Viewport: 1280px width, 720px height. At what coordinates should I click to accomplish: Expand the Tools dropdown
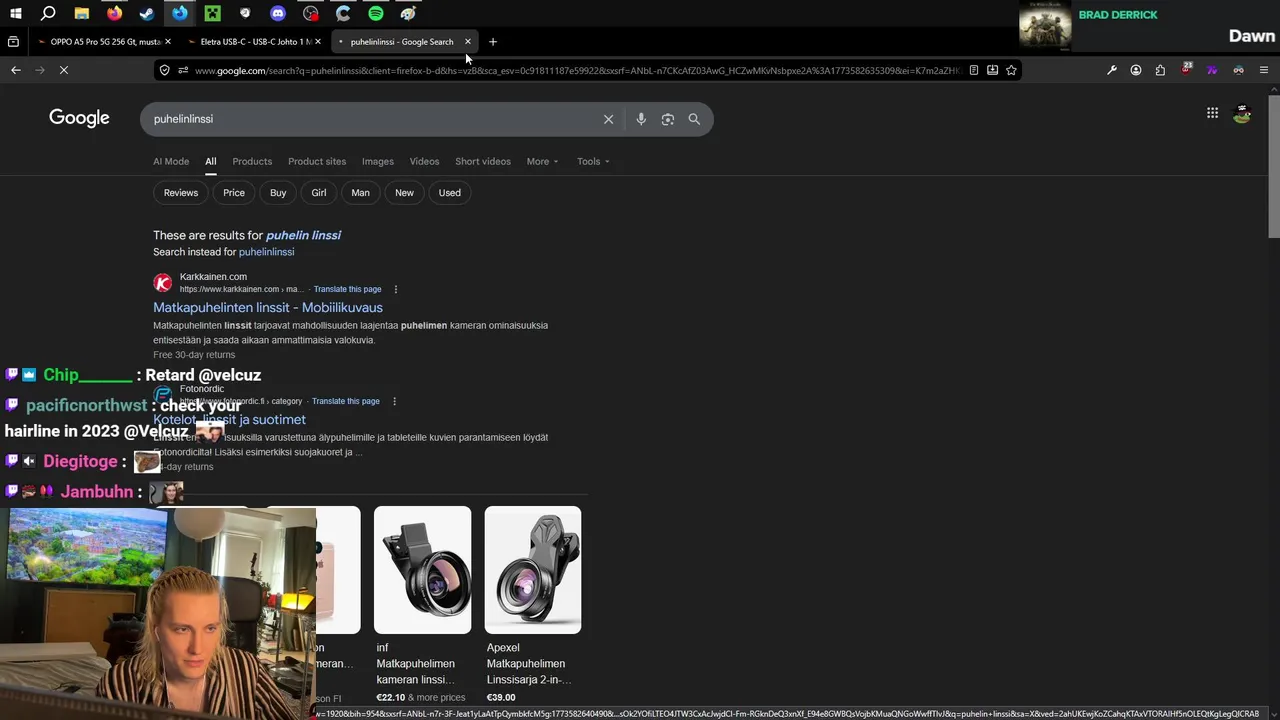click(x=593, y=161)
